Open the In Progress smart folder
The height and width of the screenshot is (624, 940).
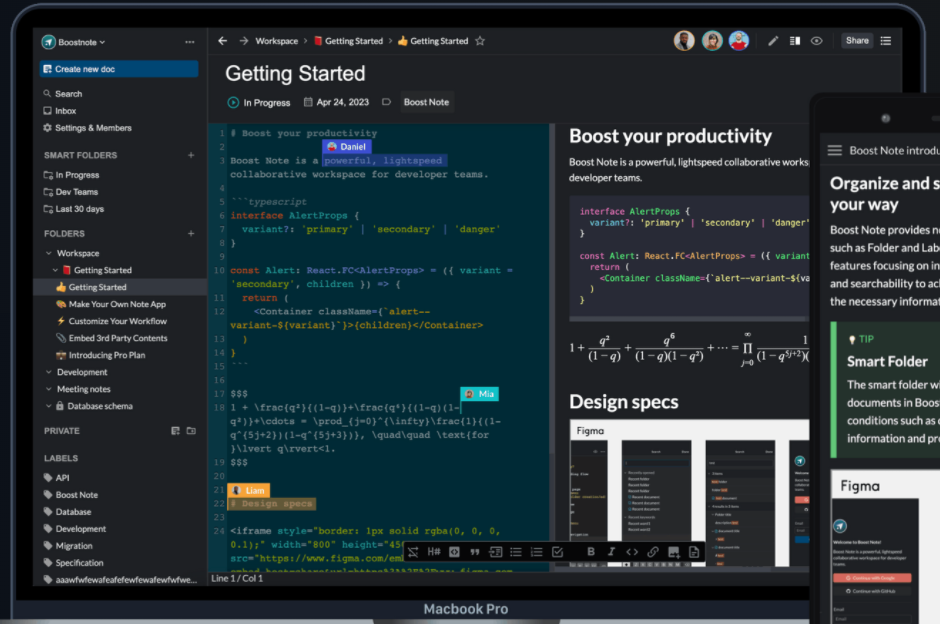click(x=71, y=175)
